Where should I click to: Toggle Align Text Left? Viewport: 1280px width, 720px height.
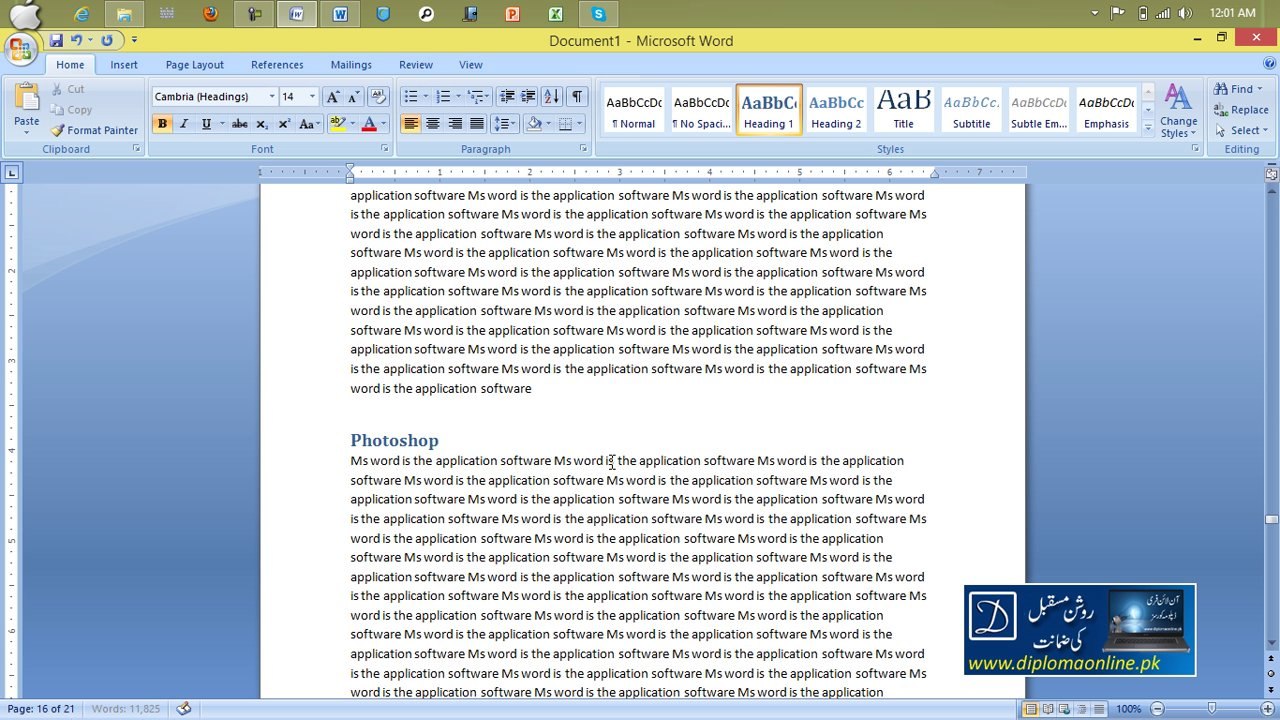click(411, 124)
